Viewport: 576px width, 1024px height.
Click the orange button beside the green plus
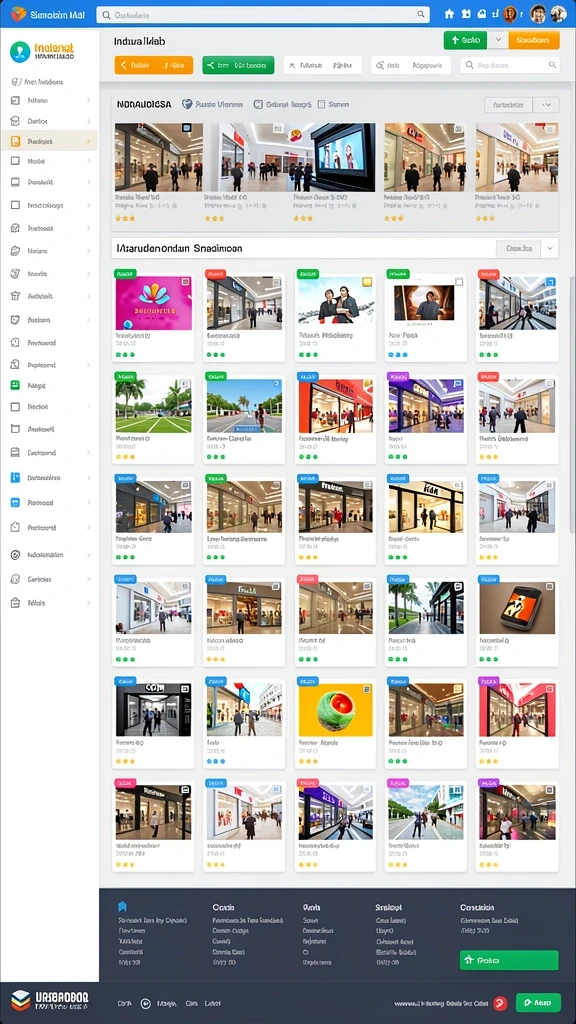coord(534,40)
